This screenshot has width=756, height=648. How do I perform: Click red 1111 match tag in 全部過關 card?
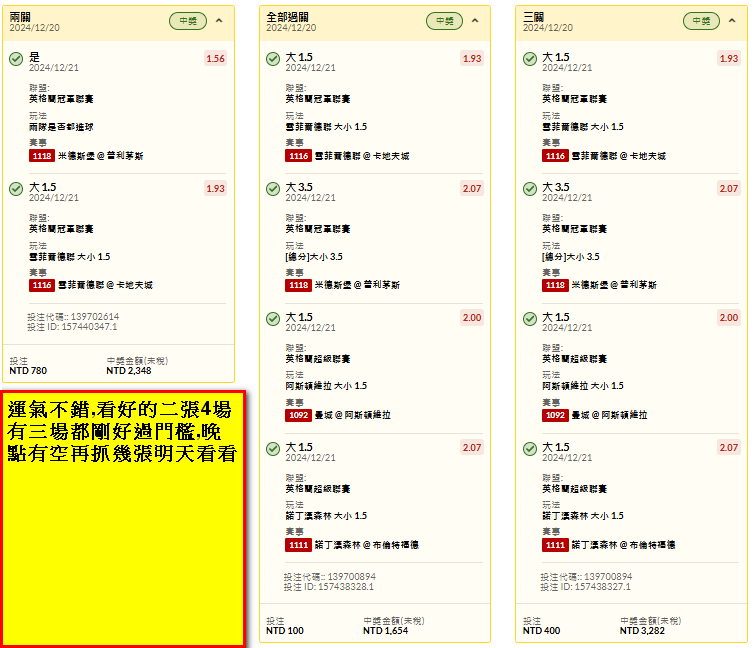click(x=298, y=545)
